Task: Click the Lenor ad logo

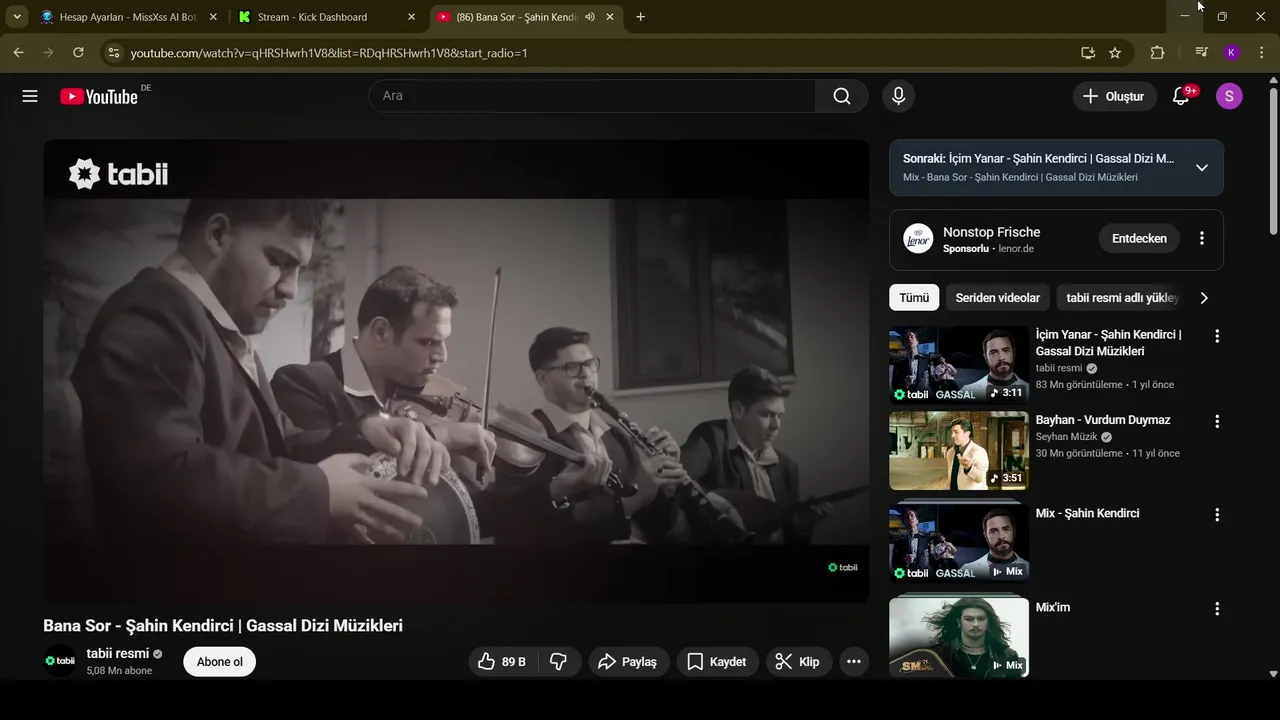Action: pos(918,238)
